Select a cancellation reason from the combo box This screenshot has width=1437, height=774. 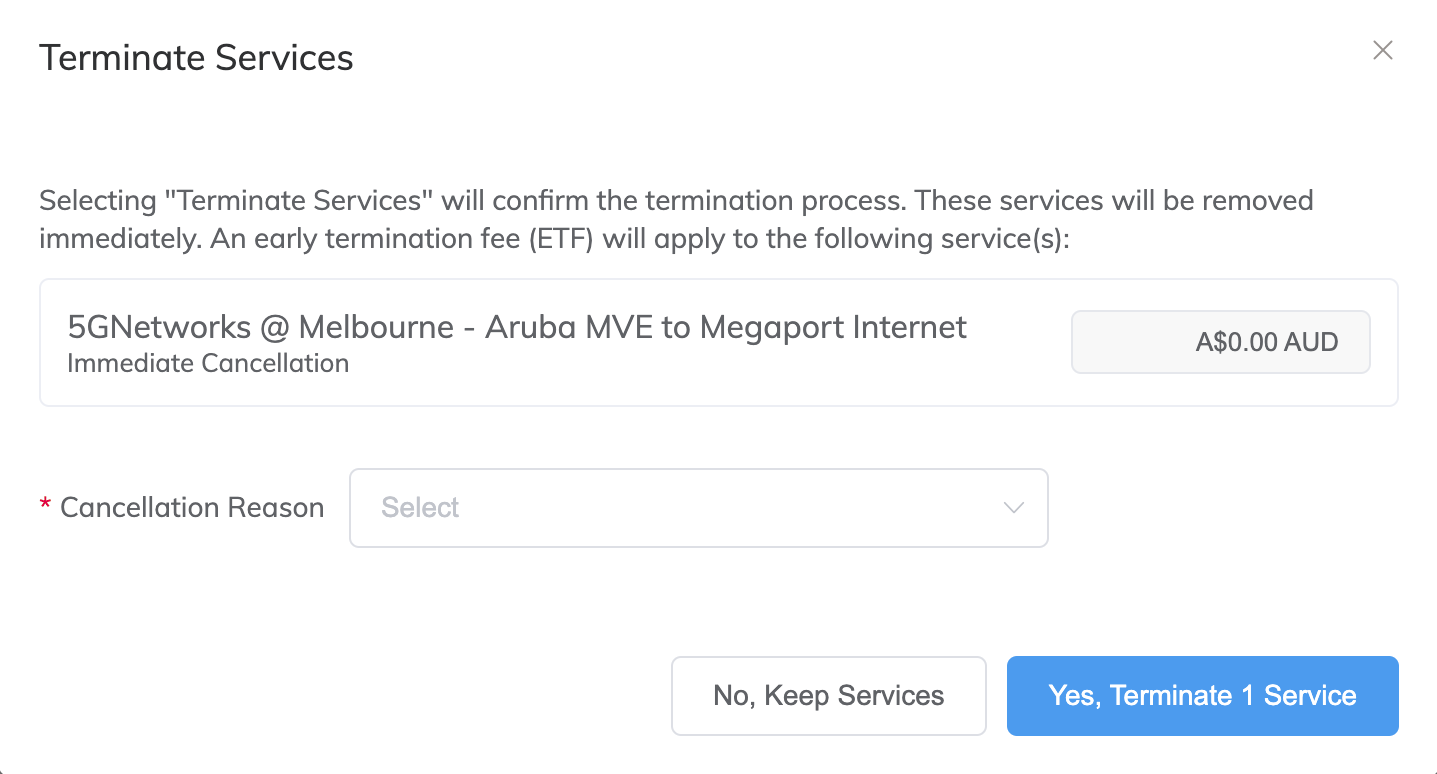pos(698,507)
